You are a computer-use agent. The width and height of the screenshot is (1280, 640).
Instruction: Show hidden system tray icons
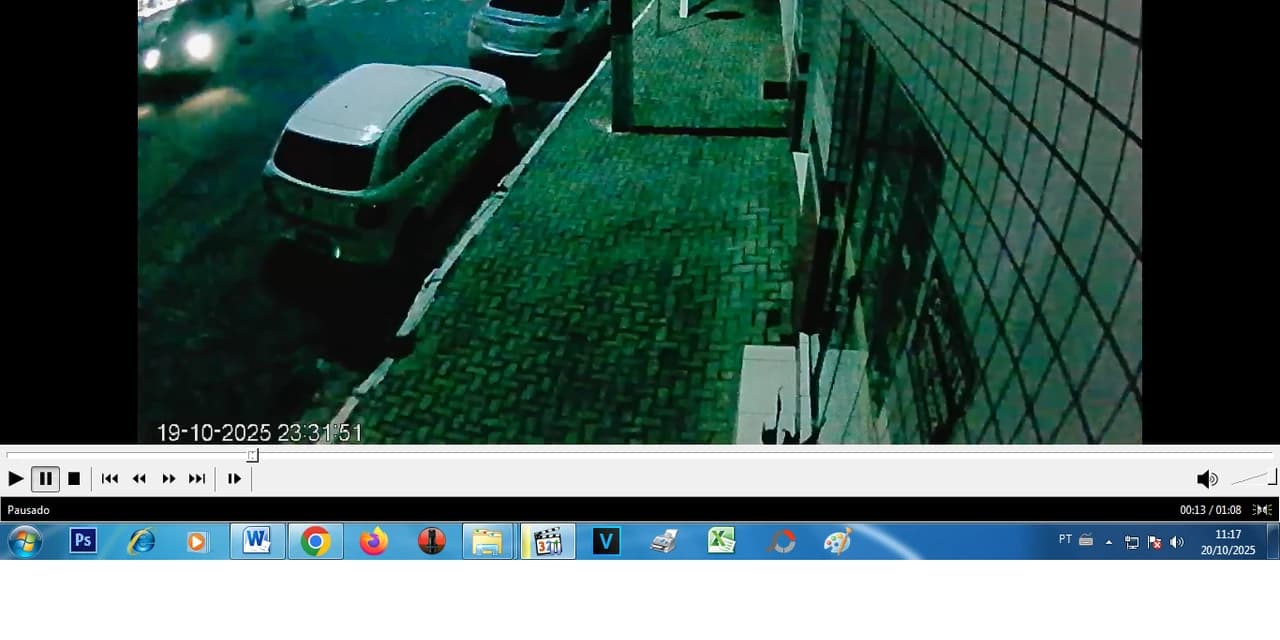pyautogui.click(x=1108, y=542)
